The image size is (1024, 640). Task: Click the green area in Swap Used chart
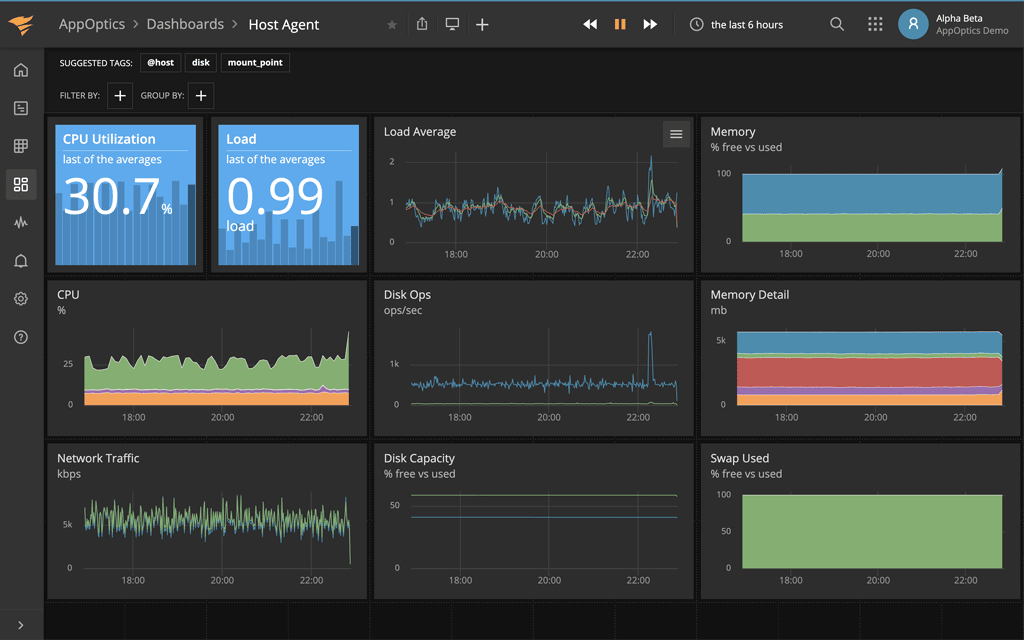pos(872,531)
